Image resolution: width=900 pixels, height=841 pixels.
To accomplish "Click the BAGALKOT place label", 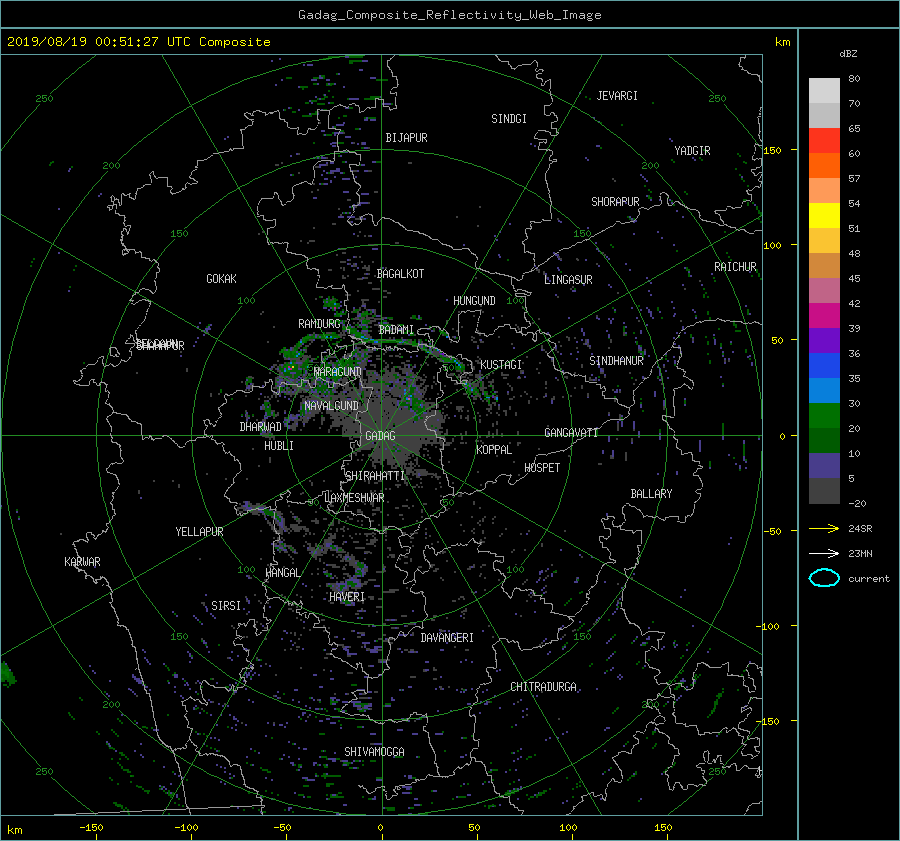I will pyautogui.click(x=400, y=274).
